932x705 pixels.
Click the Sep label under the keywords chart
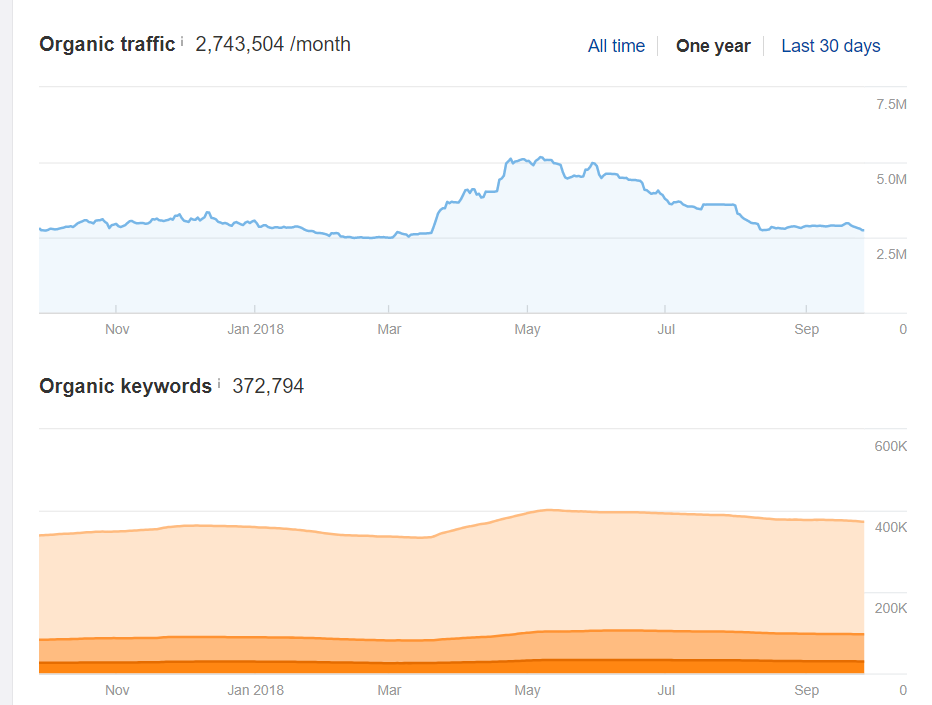[x=807, y=690]
